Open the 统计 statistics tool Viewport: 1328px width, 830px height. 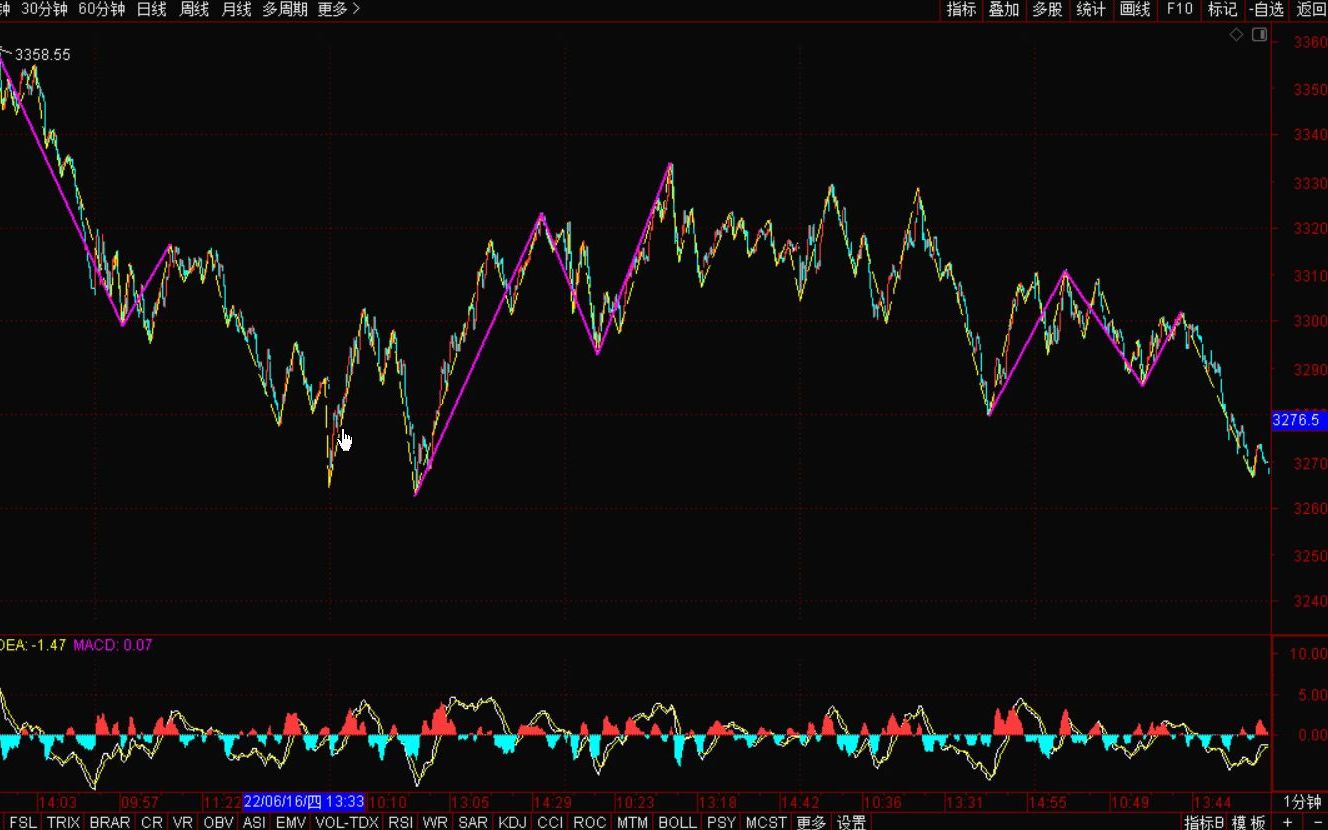pos(1091,9)
